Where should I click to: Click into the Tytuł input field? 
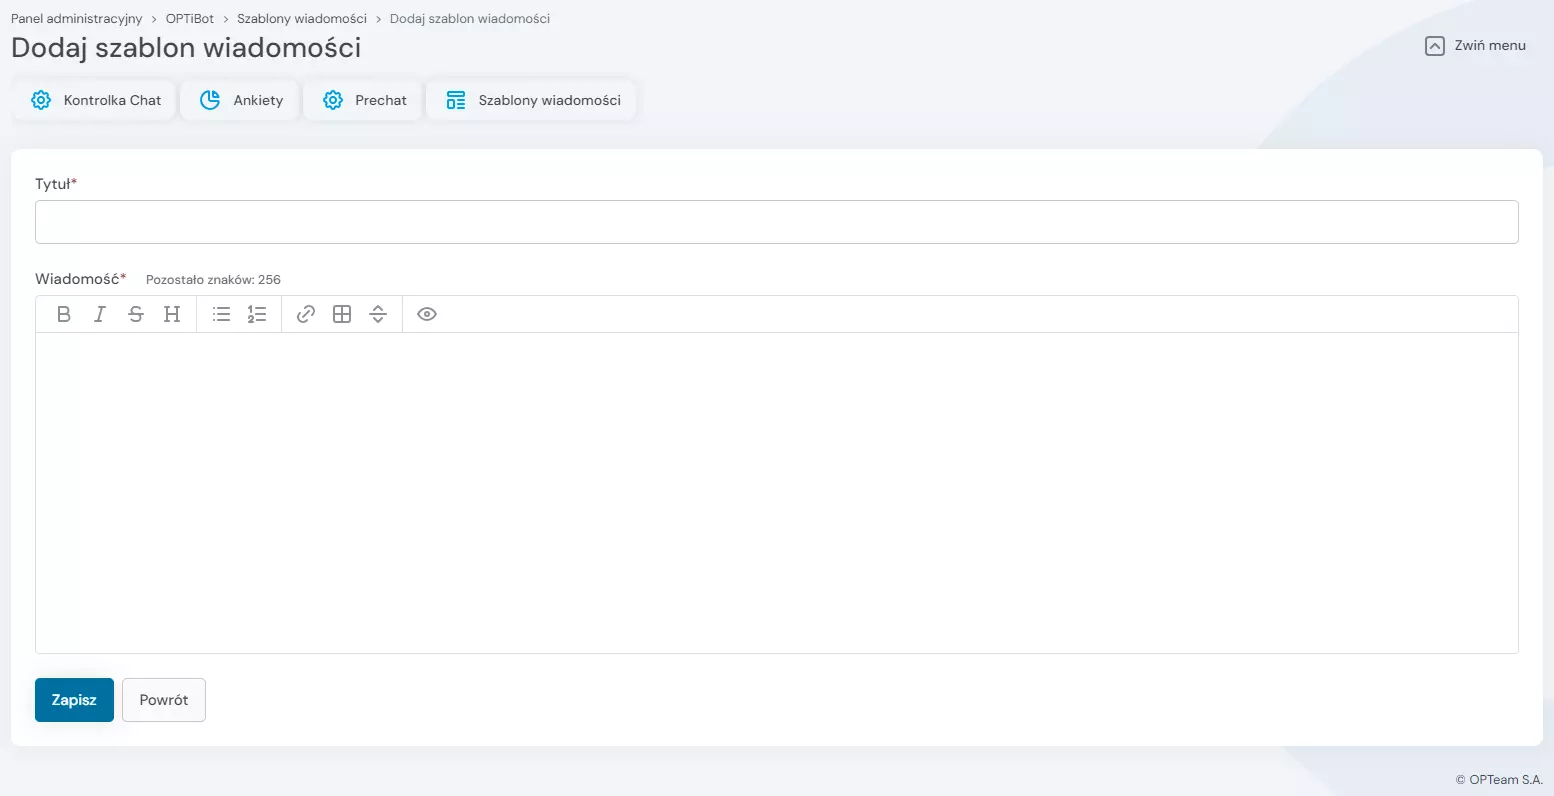776,222
